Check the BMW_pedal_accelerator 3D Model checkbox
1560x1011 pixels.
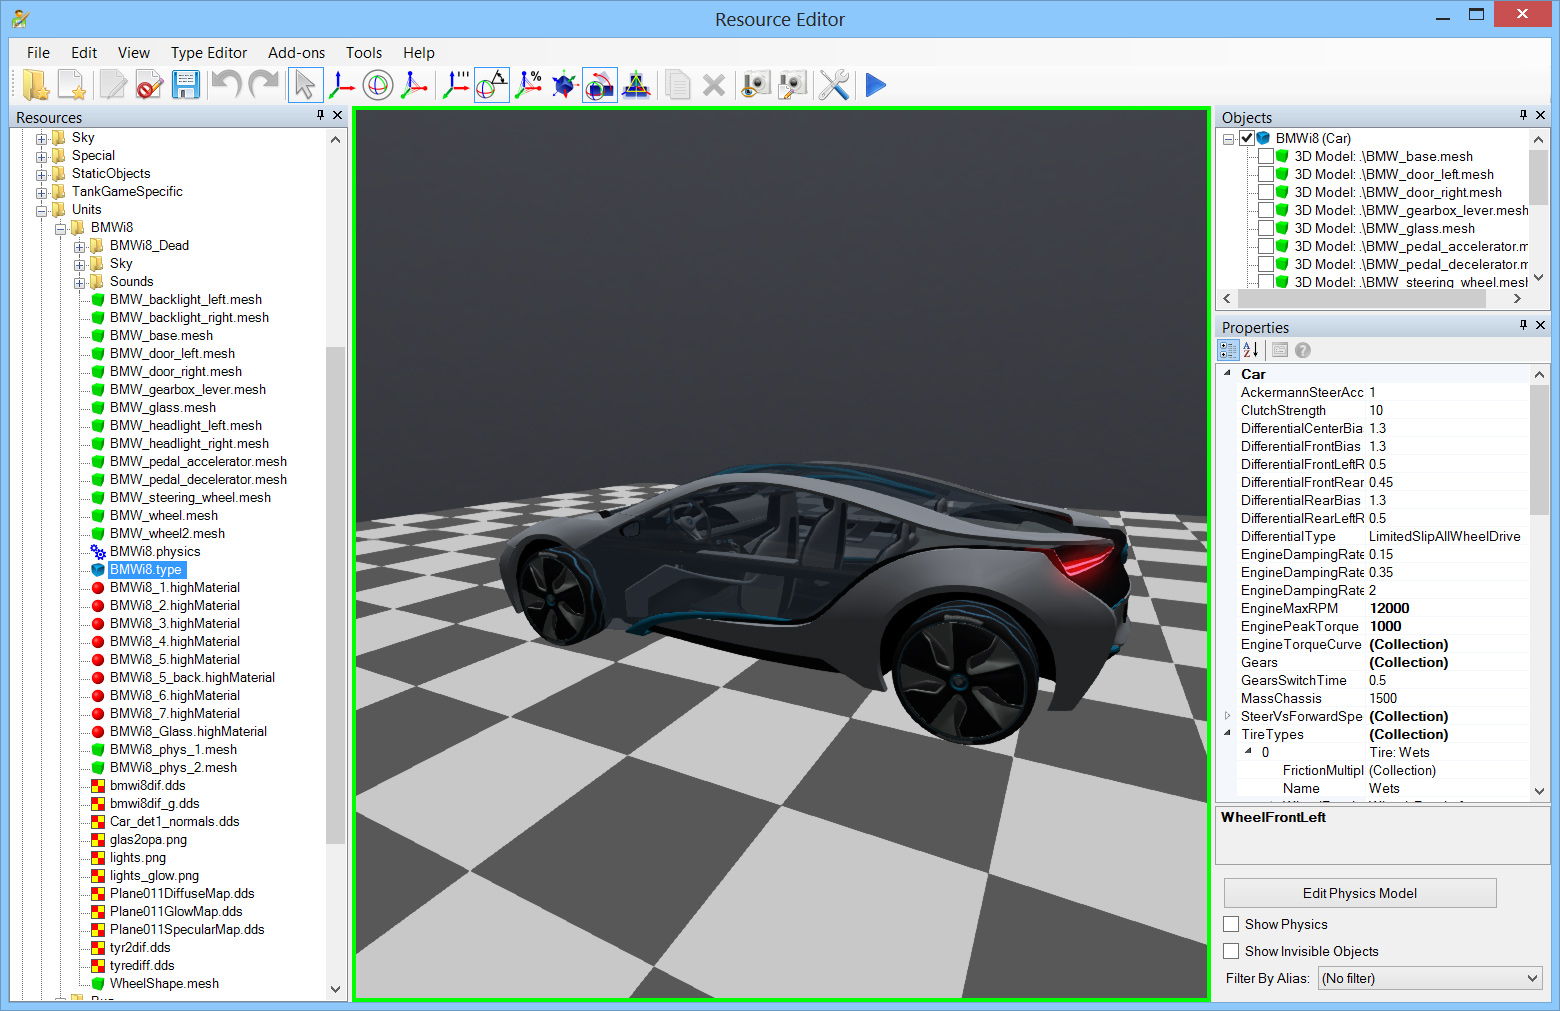pos(1266,246)
